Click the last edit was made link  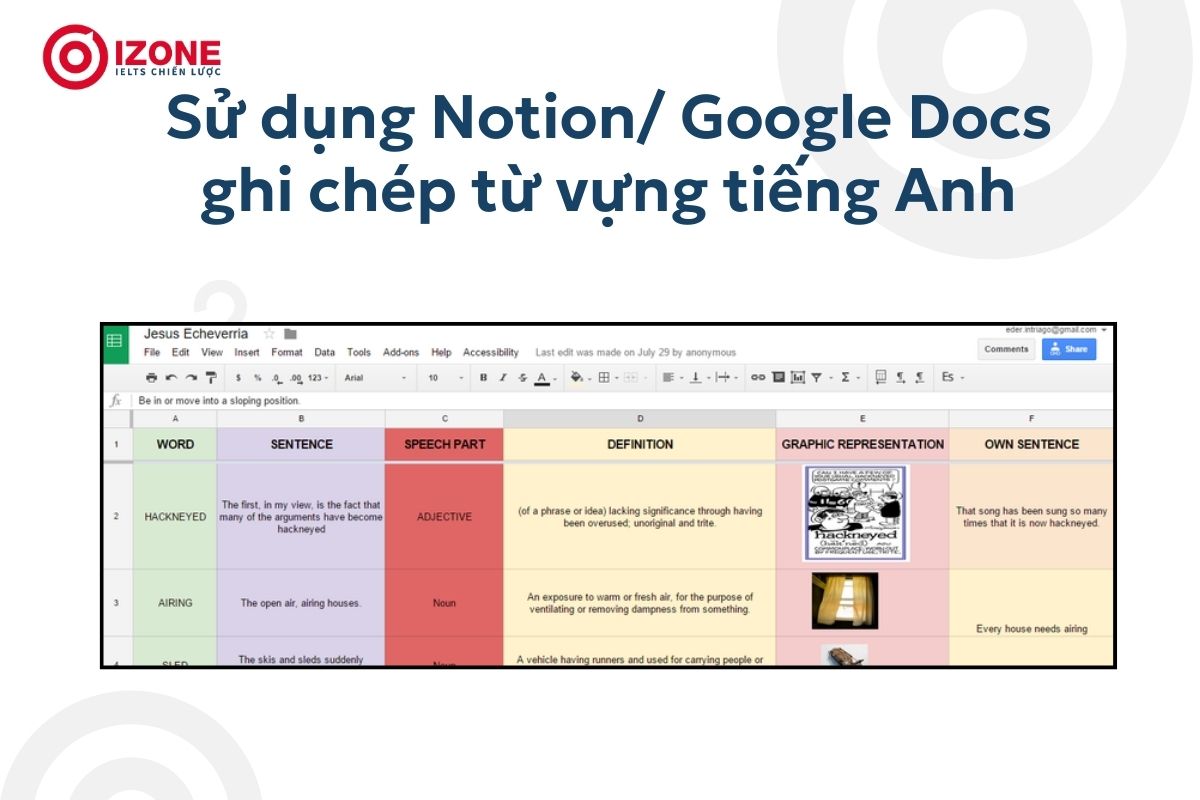(636, 353)
